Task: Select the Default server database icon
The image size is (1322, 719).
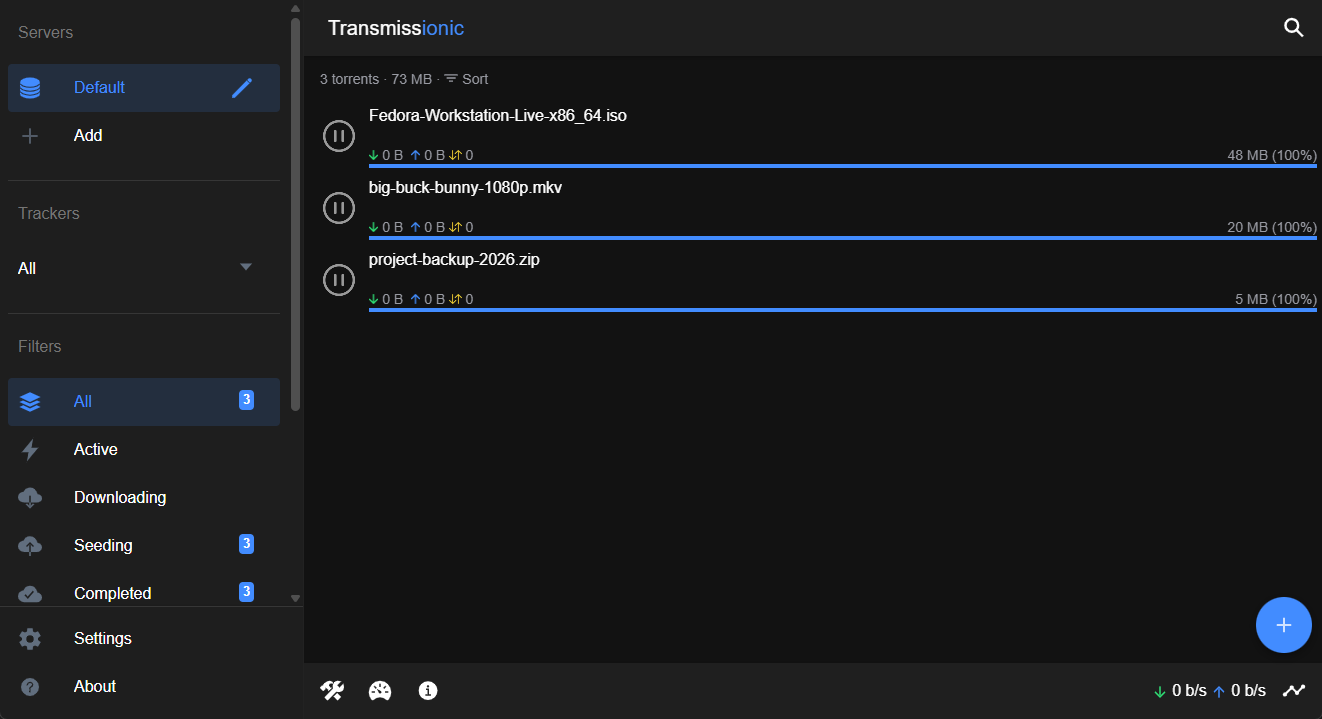Action: pyautogui.click(x=30, y=88)
